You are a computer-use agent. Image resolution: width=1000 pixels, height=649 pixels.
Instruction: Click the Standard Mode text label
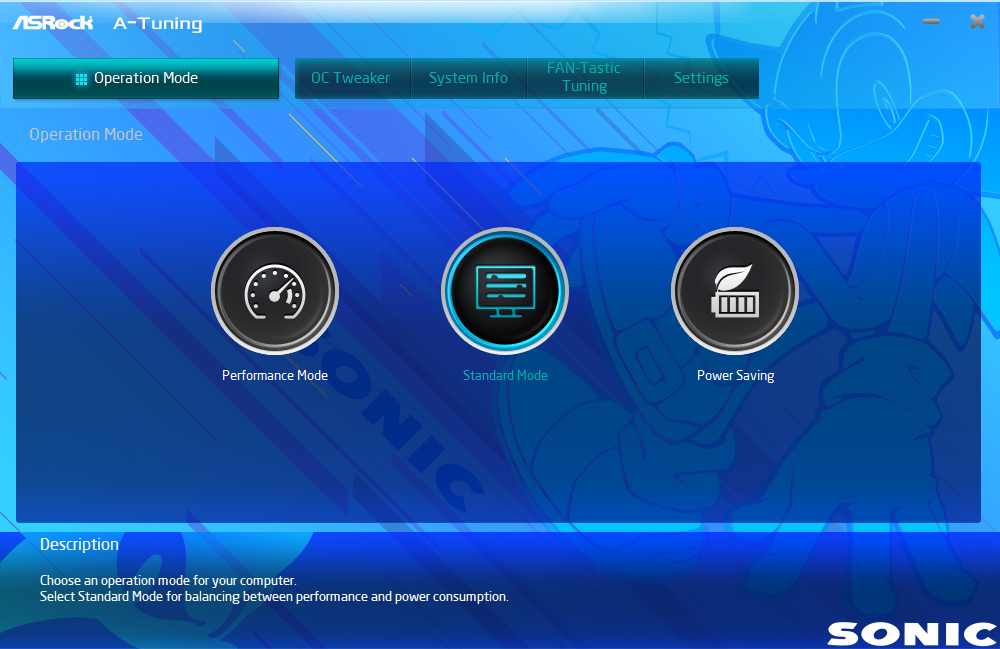(505, 376)
